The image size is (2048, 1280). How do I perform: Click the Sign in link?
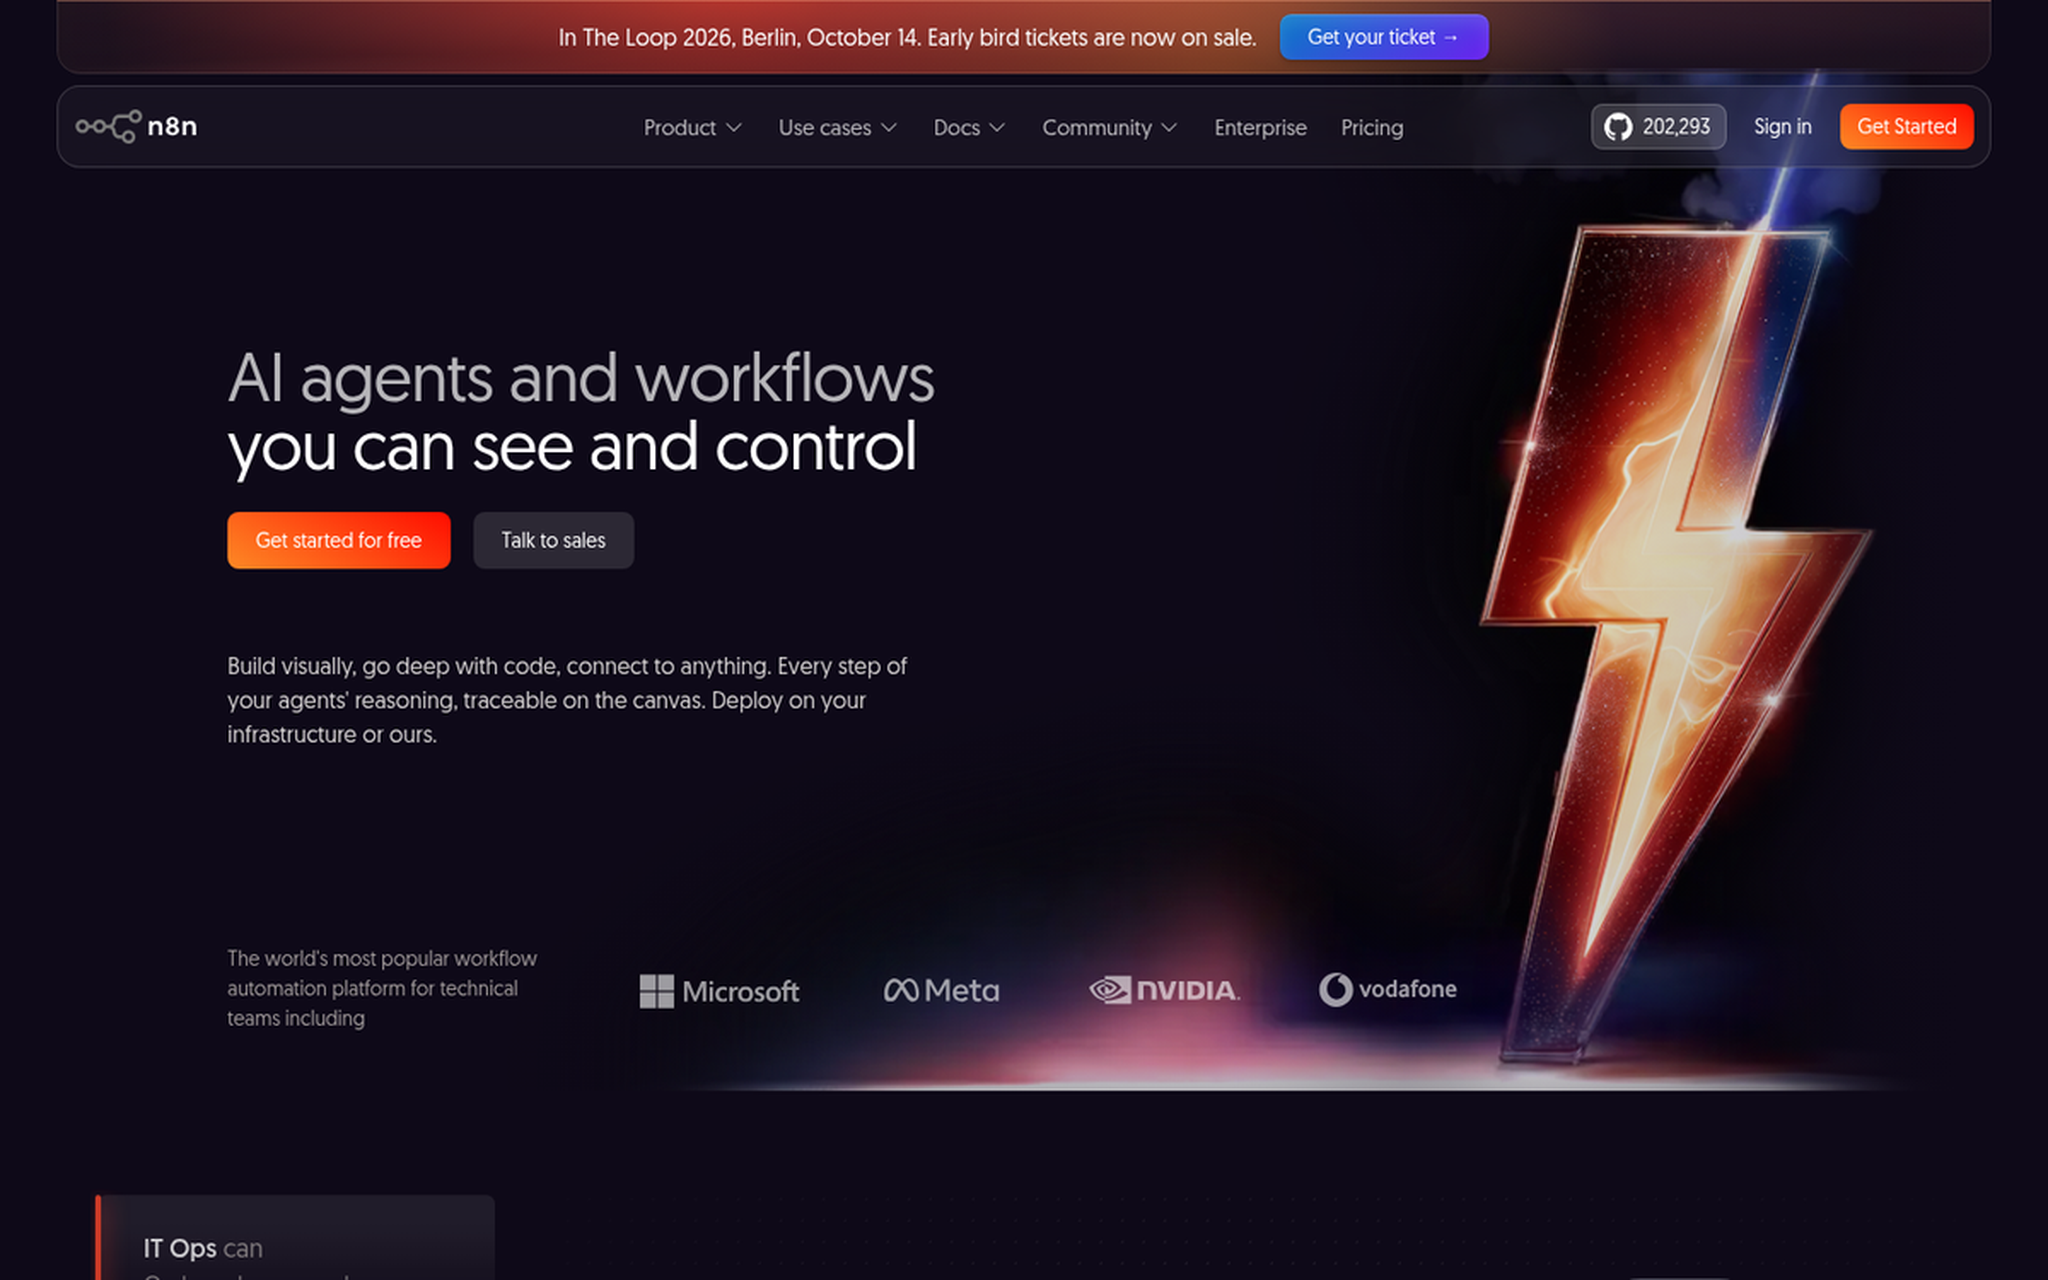pyautogui.click(x=1782, y=127)
